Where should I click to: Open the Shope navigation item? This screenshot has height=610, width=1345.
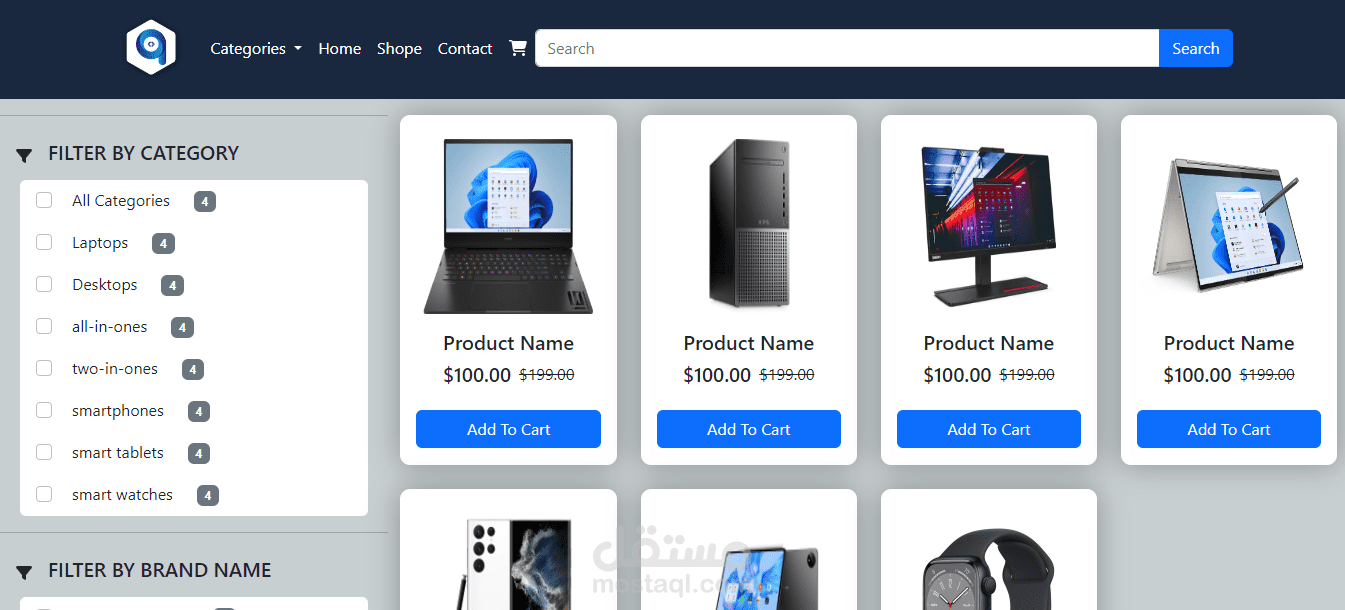(x=399, y=48)
